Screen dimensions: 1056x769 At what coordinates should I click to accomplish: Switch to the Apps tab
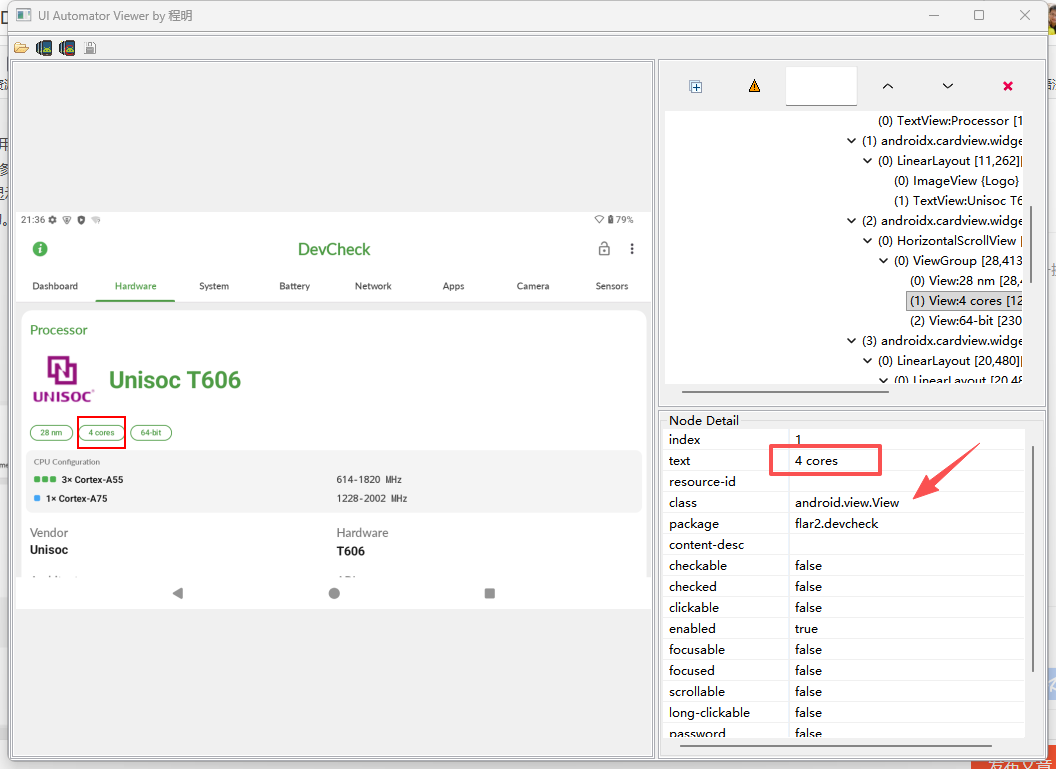453,286
